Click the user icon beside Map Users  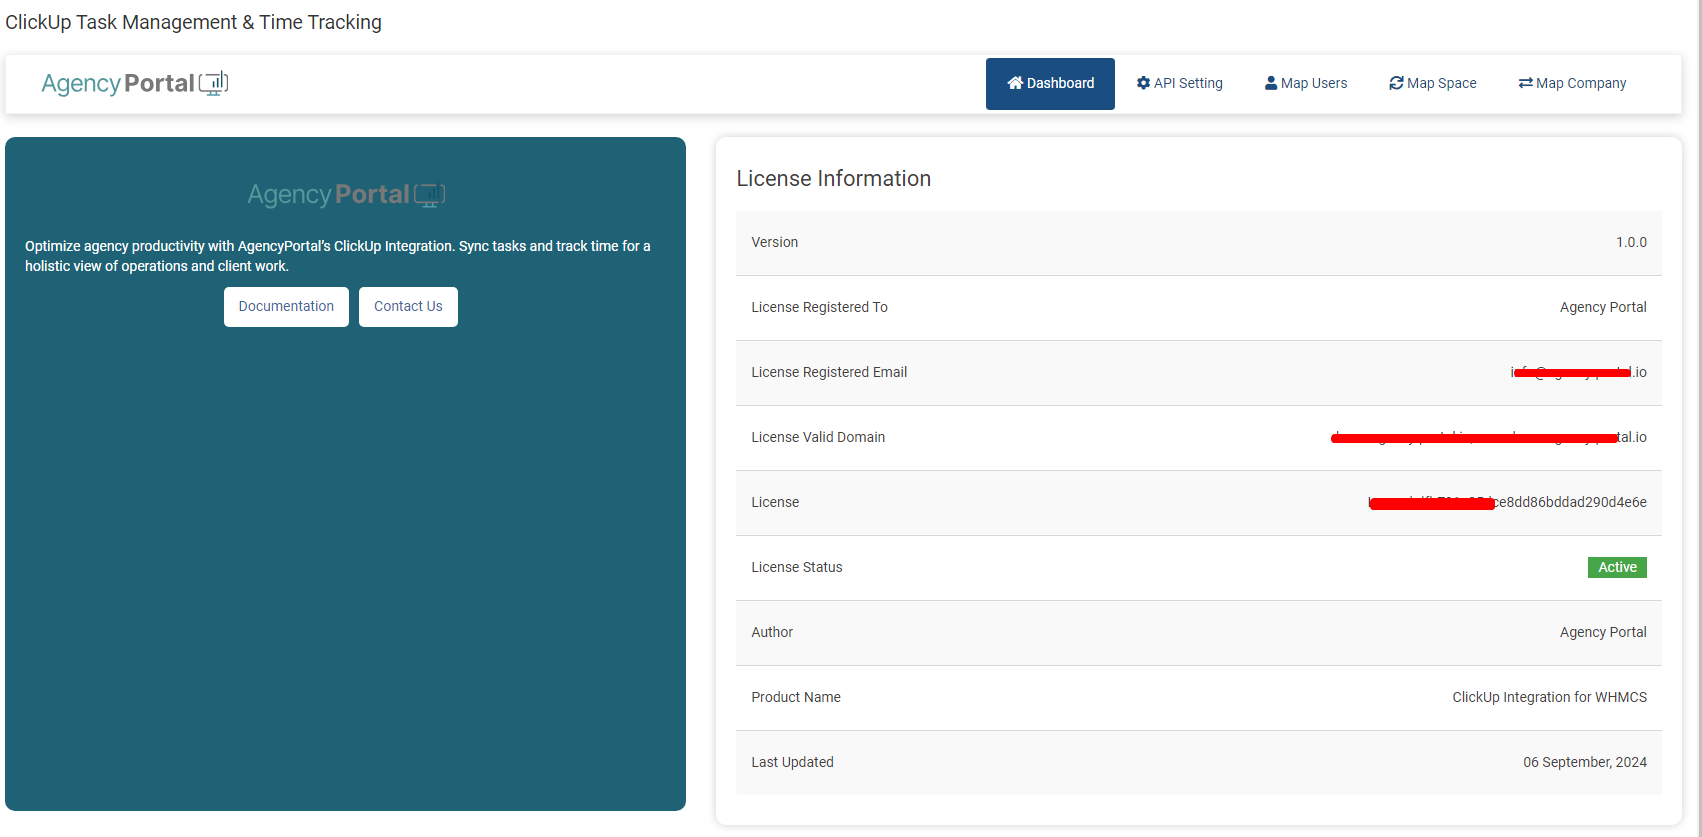coord(1271,83)
